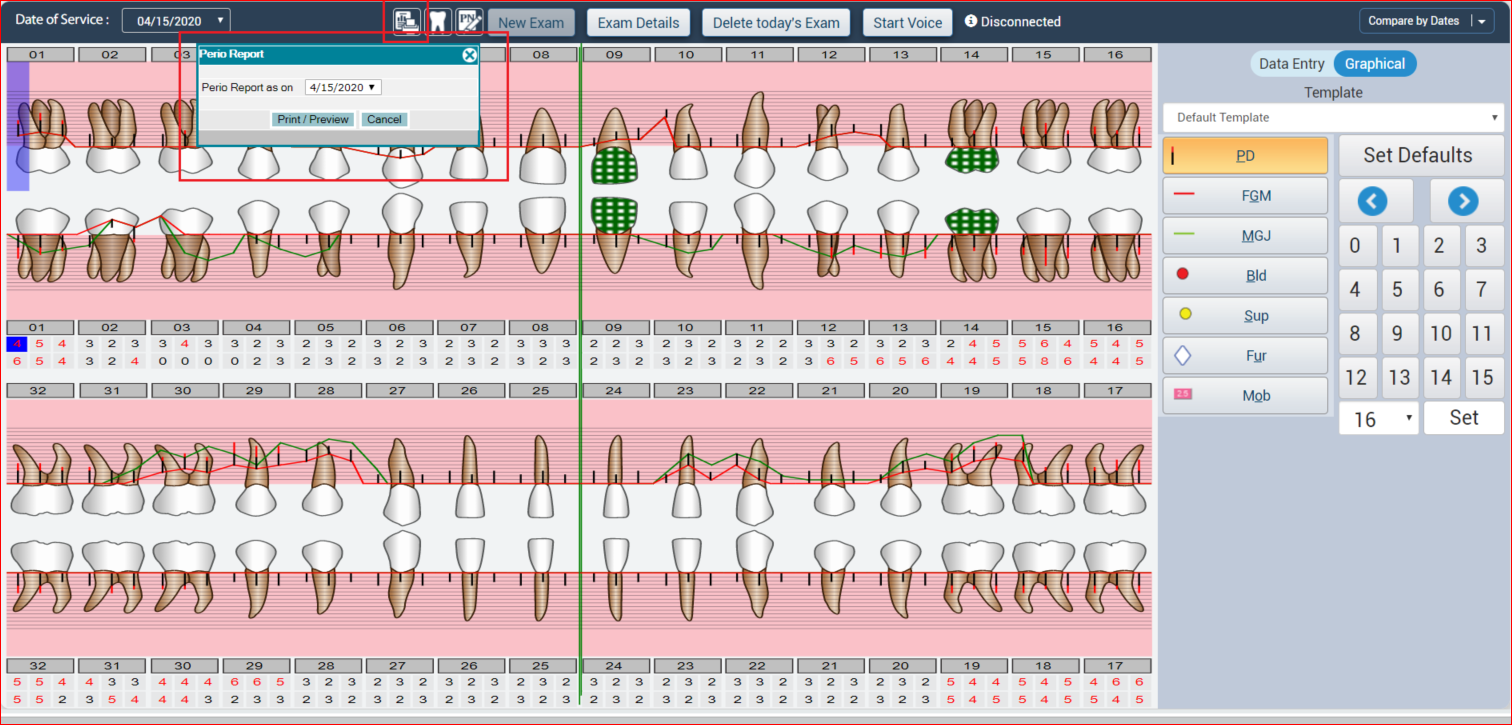Click Delete today's Exam
Screen dimensions: 1512x725
coord(776,23)
